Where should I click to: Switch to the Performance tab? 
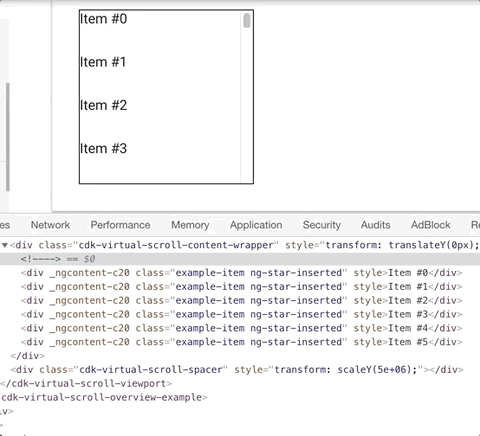[120, 225]
